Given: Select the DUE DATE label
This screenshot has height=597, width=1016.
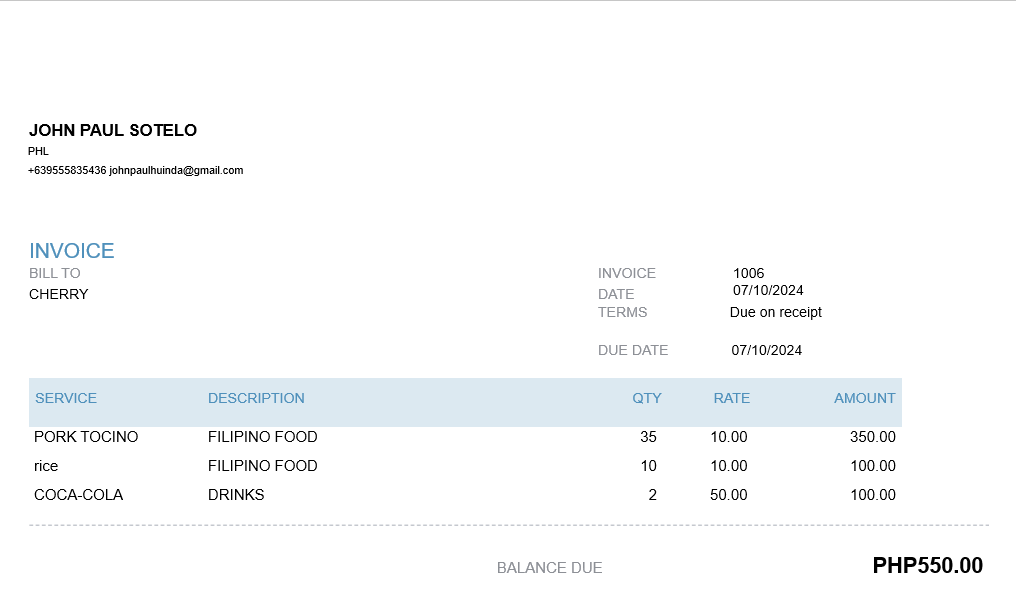Looking at the screenshot, I should click(633, 350).
